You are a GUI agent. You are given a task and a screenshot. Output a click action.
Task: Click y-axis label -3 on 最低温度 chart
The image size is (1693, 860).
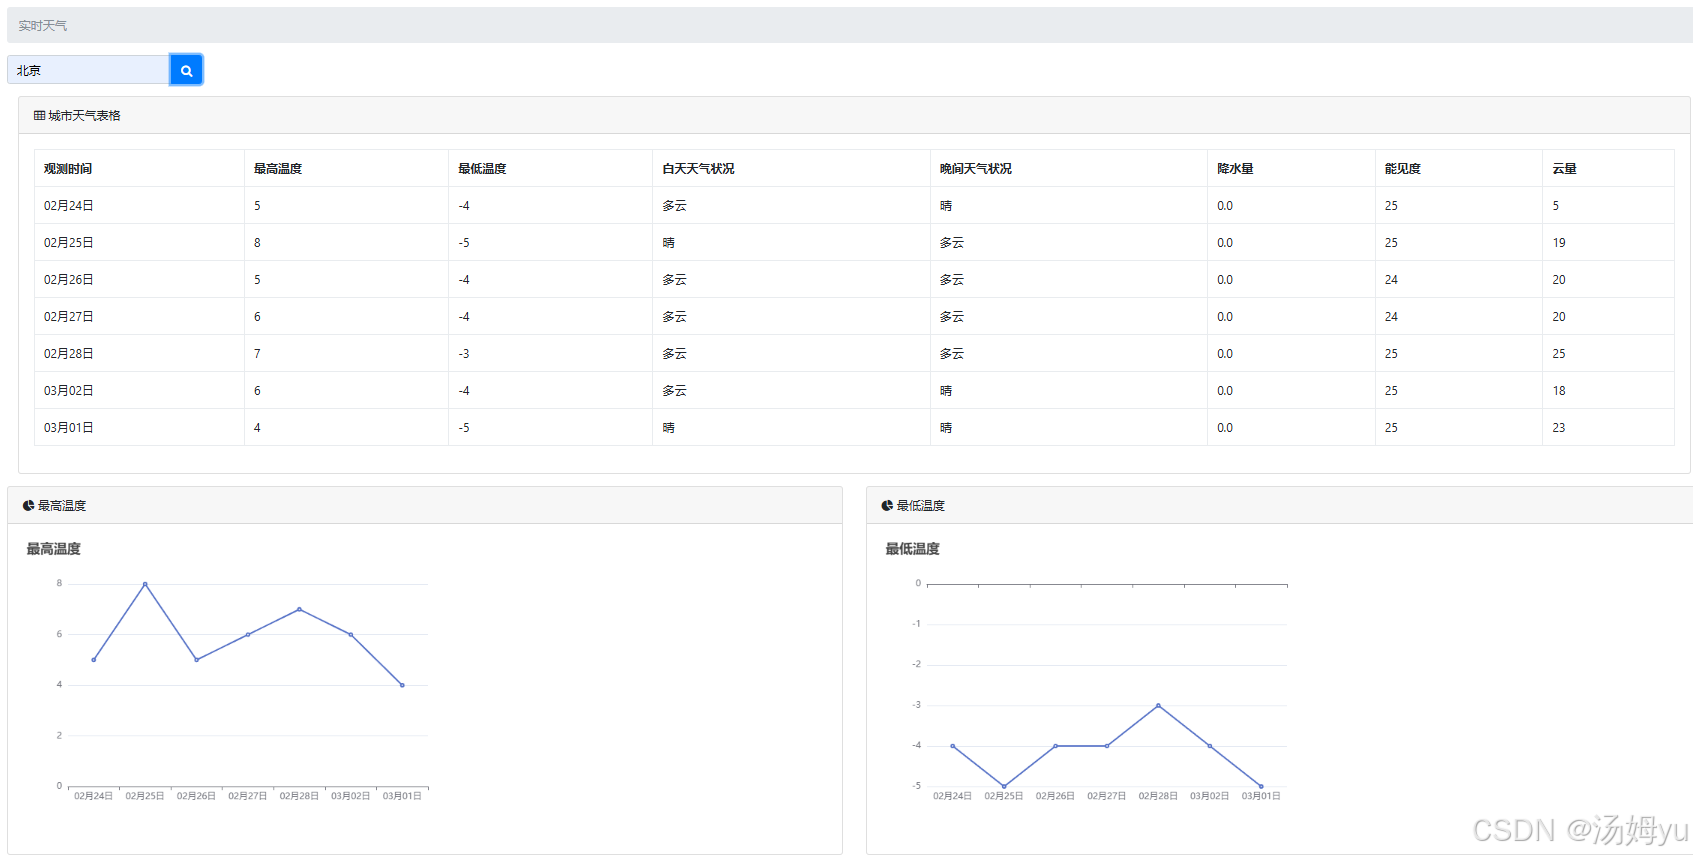tap(916, 705)
